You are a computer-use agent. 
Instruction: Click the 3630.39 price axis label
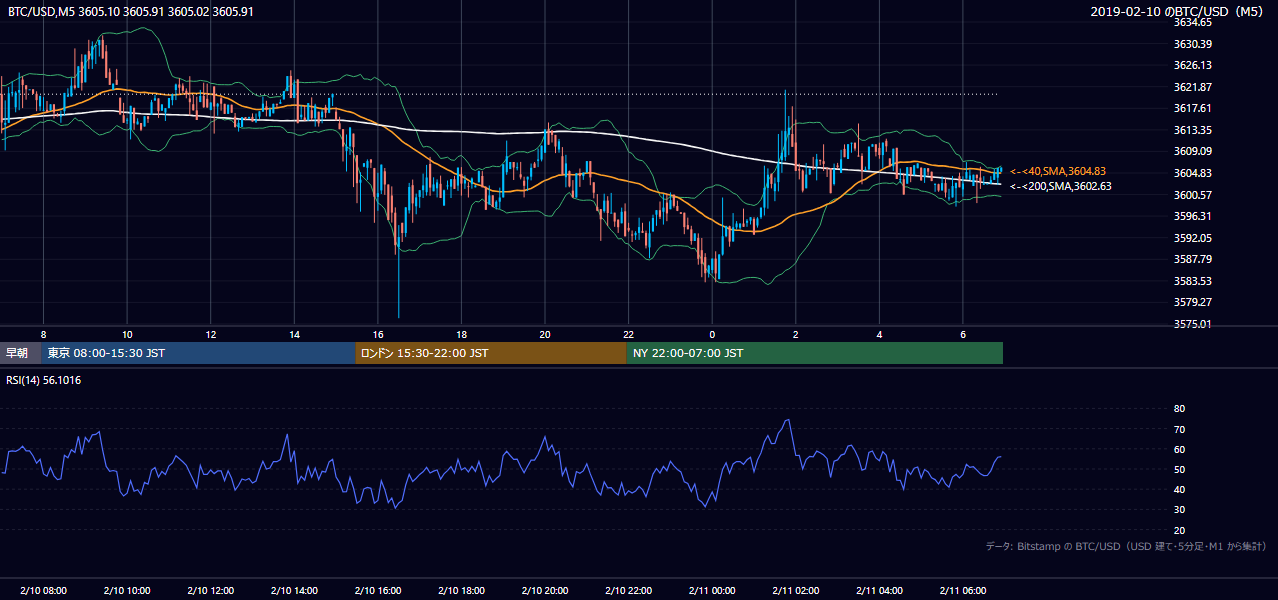(x=1193, y=44)
